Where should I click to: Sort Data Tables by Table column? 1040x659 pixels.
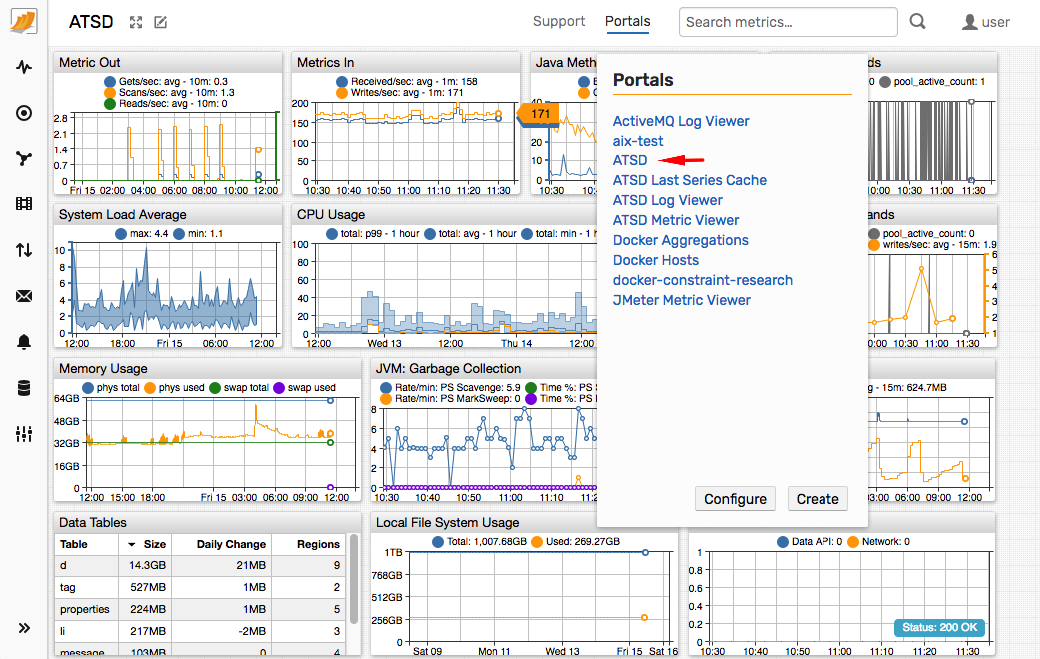pyautogui.click(x=87, y=544)
